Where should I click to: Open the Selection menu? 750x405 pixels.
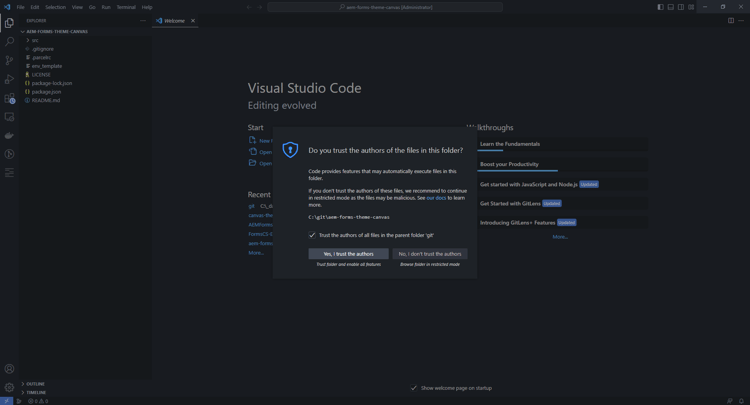coord(55,7)
